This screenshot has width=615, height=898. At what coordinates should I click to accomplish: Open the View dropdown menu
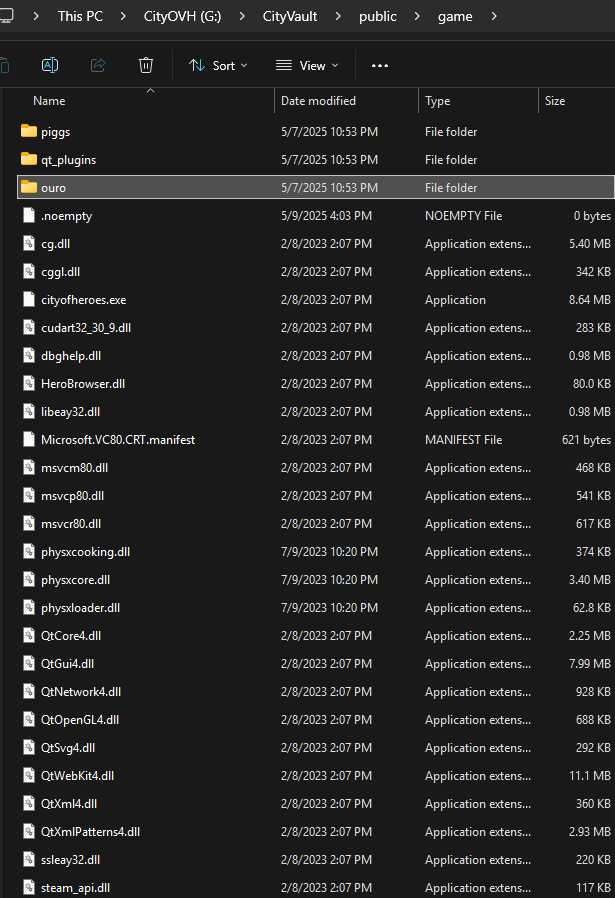[x=307, y=65]
